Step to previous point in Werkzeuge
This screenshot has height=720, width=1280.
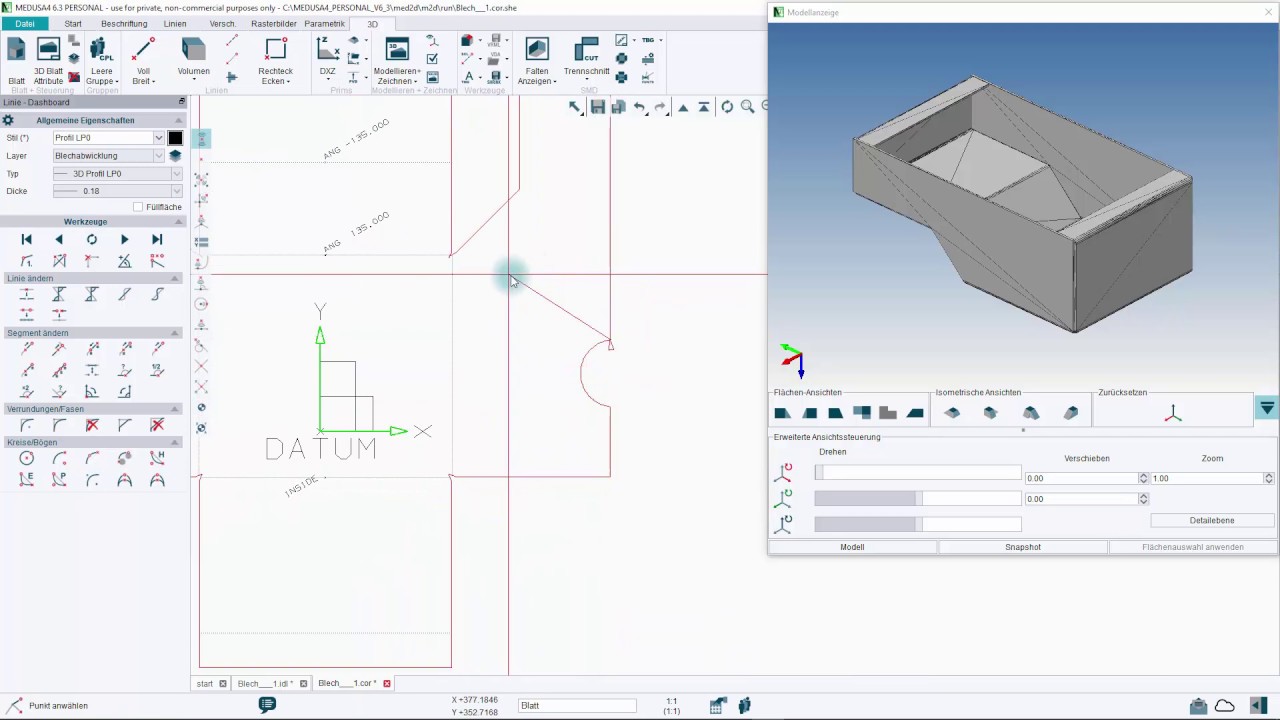click(x=59, y=240)
